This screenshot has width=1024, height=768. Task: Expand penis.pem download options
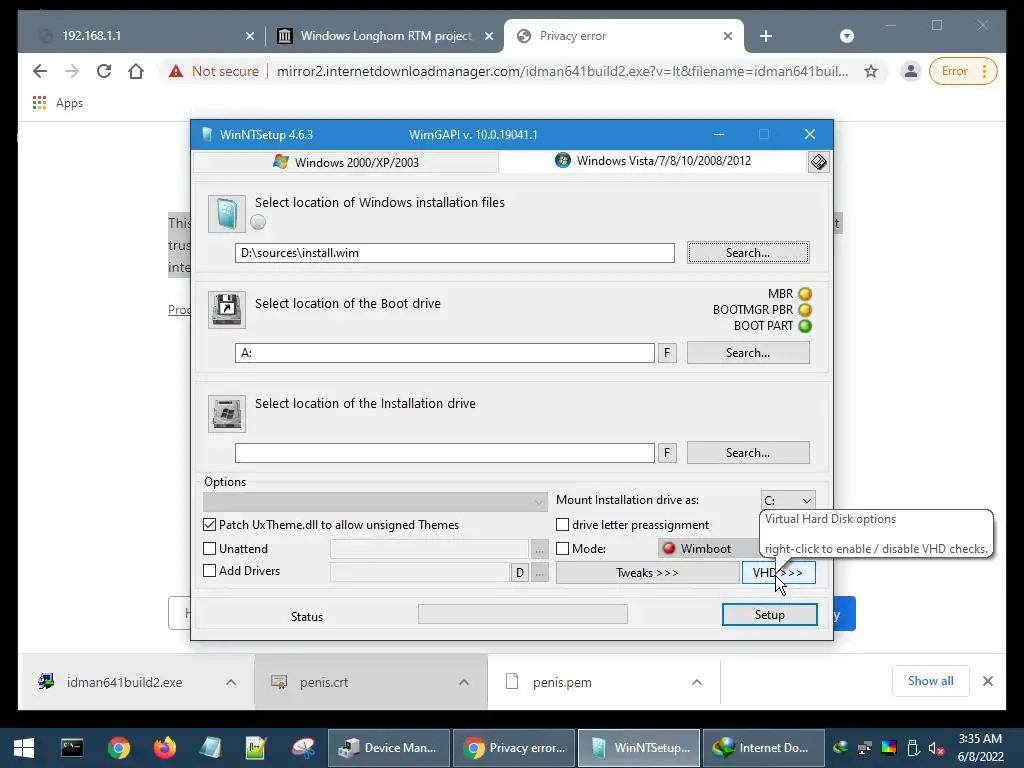coord(697,682)
